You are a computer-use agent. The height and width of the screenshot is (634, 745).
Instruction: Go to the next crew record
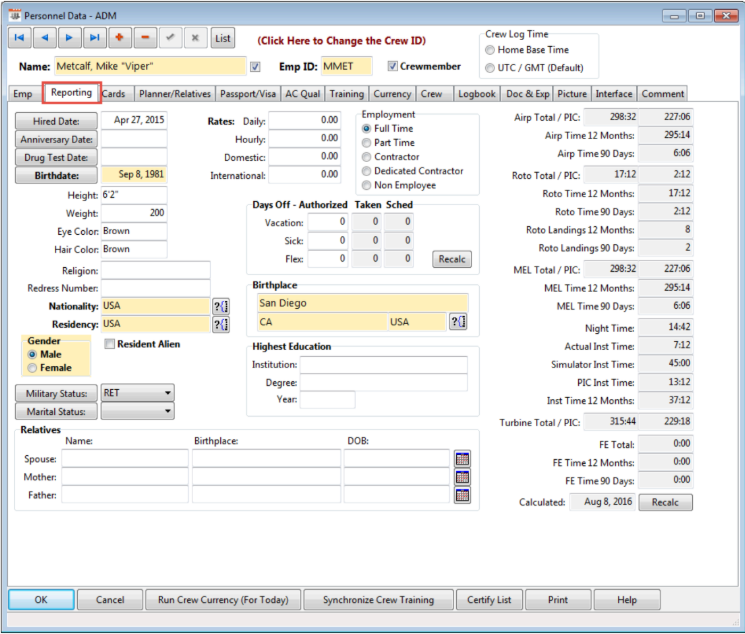pos(70,38)
